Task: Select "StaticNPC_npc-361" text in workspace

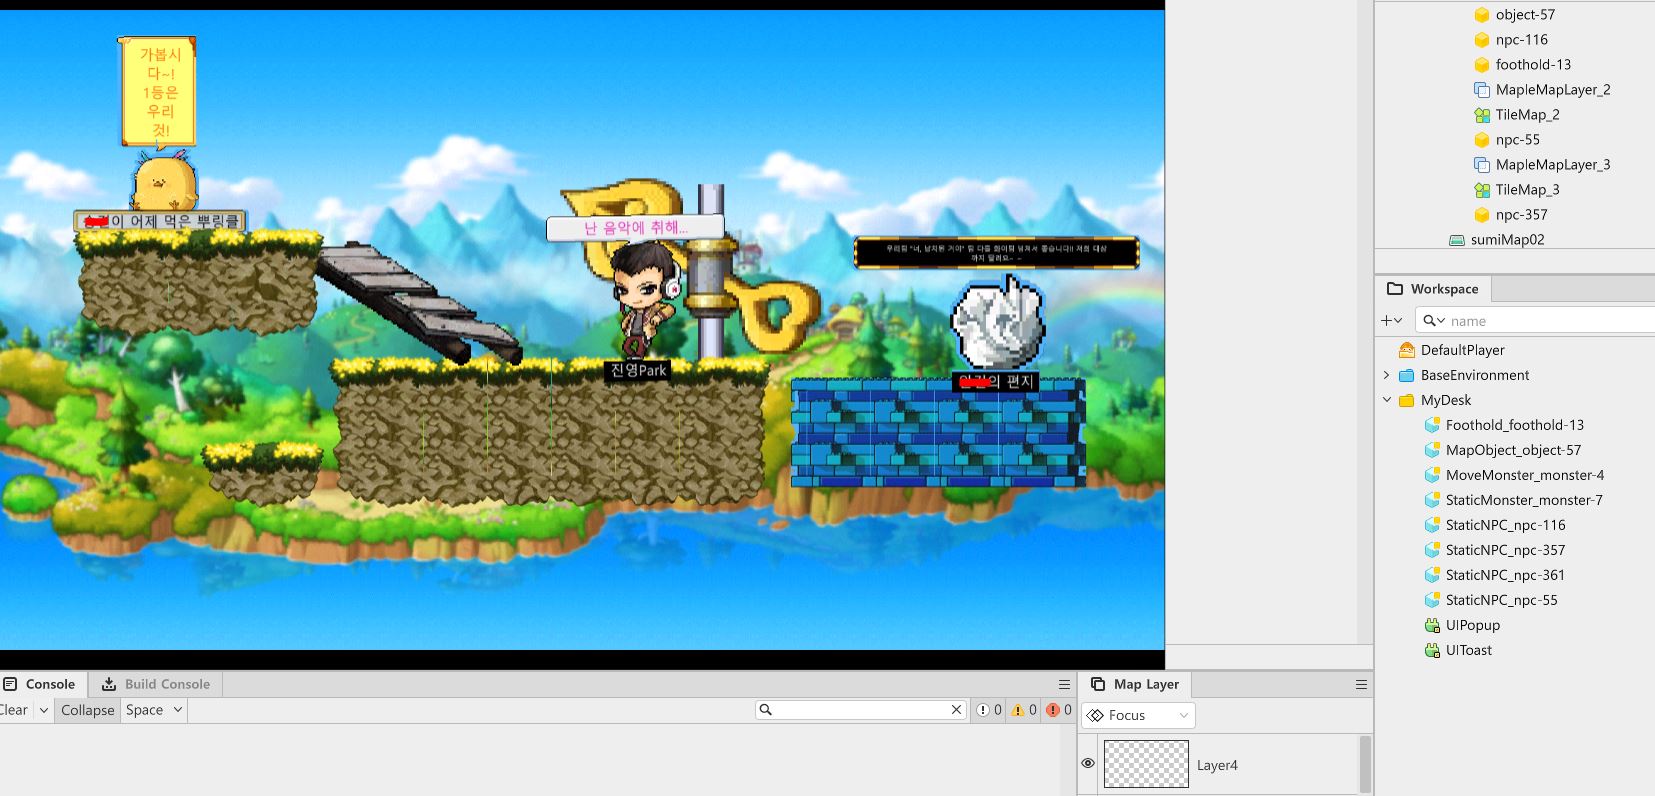Action: [x=1505, y=575]
